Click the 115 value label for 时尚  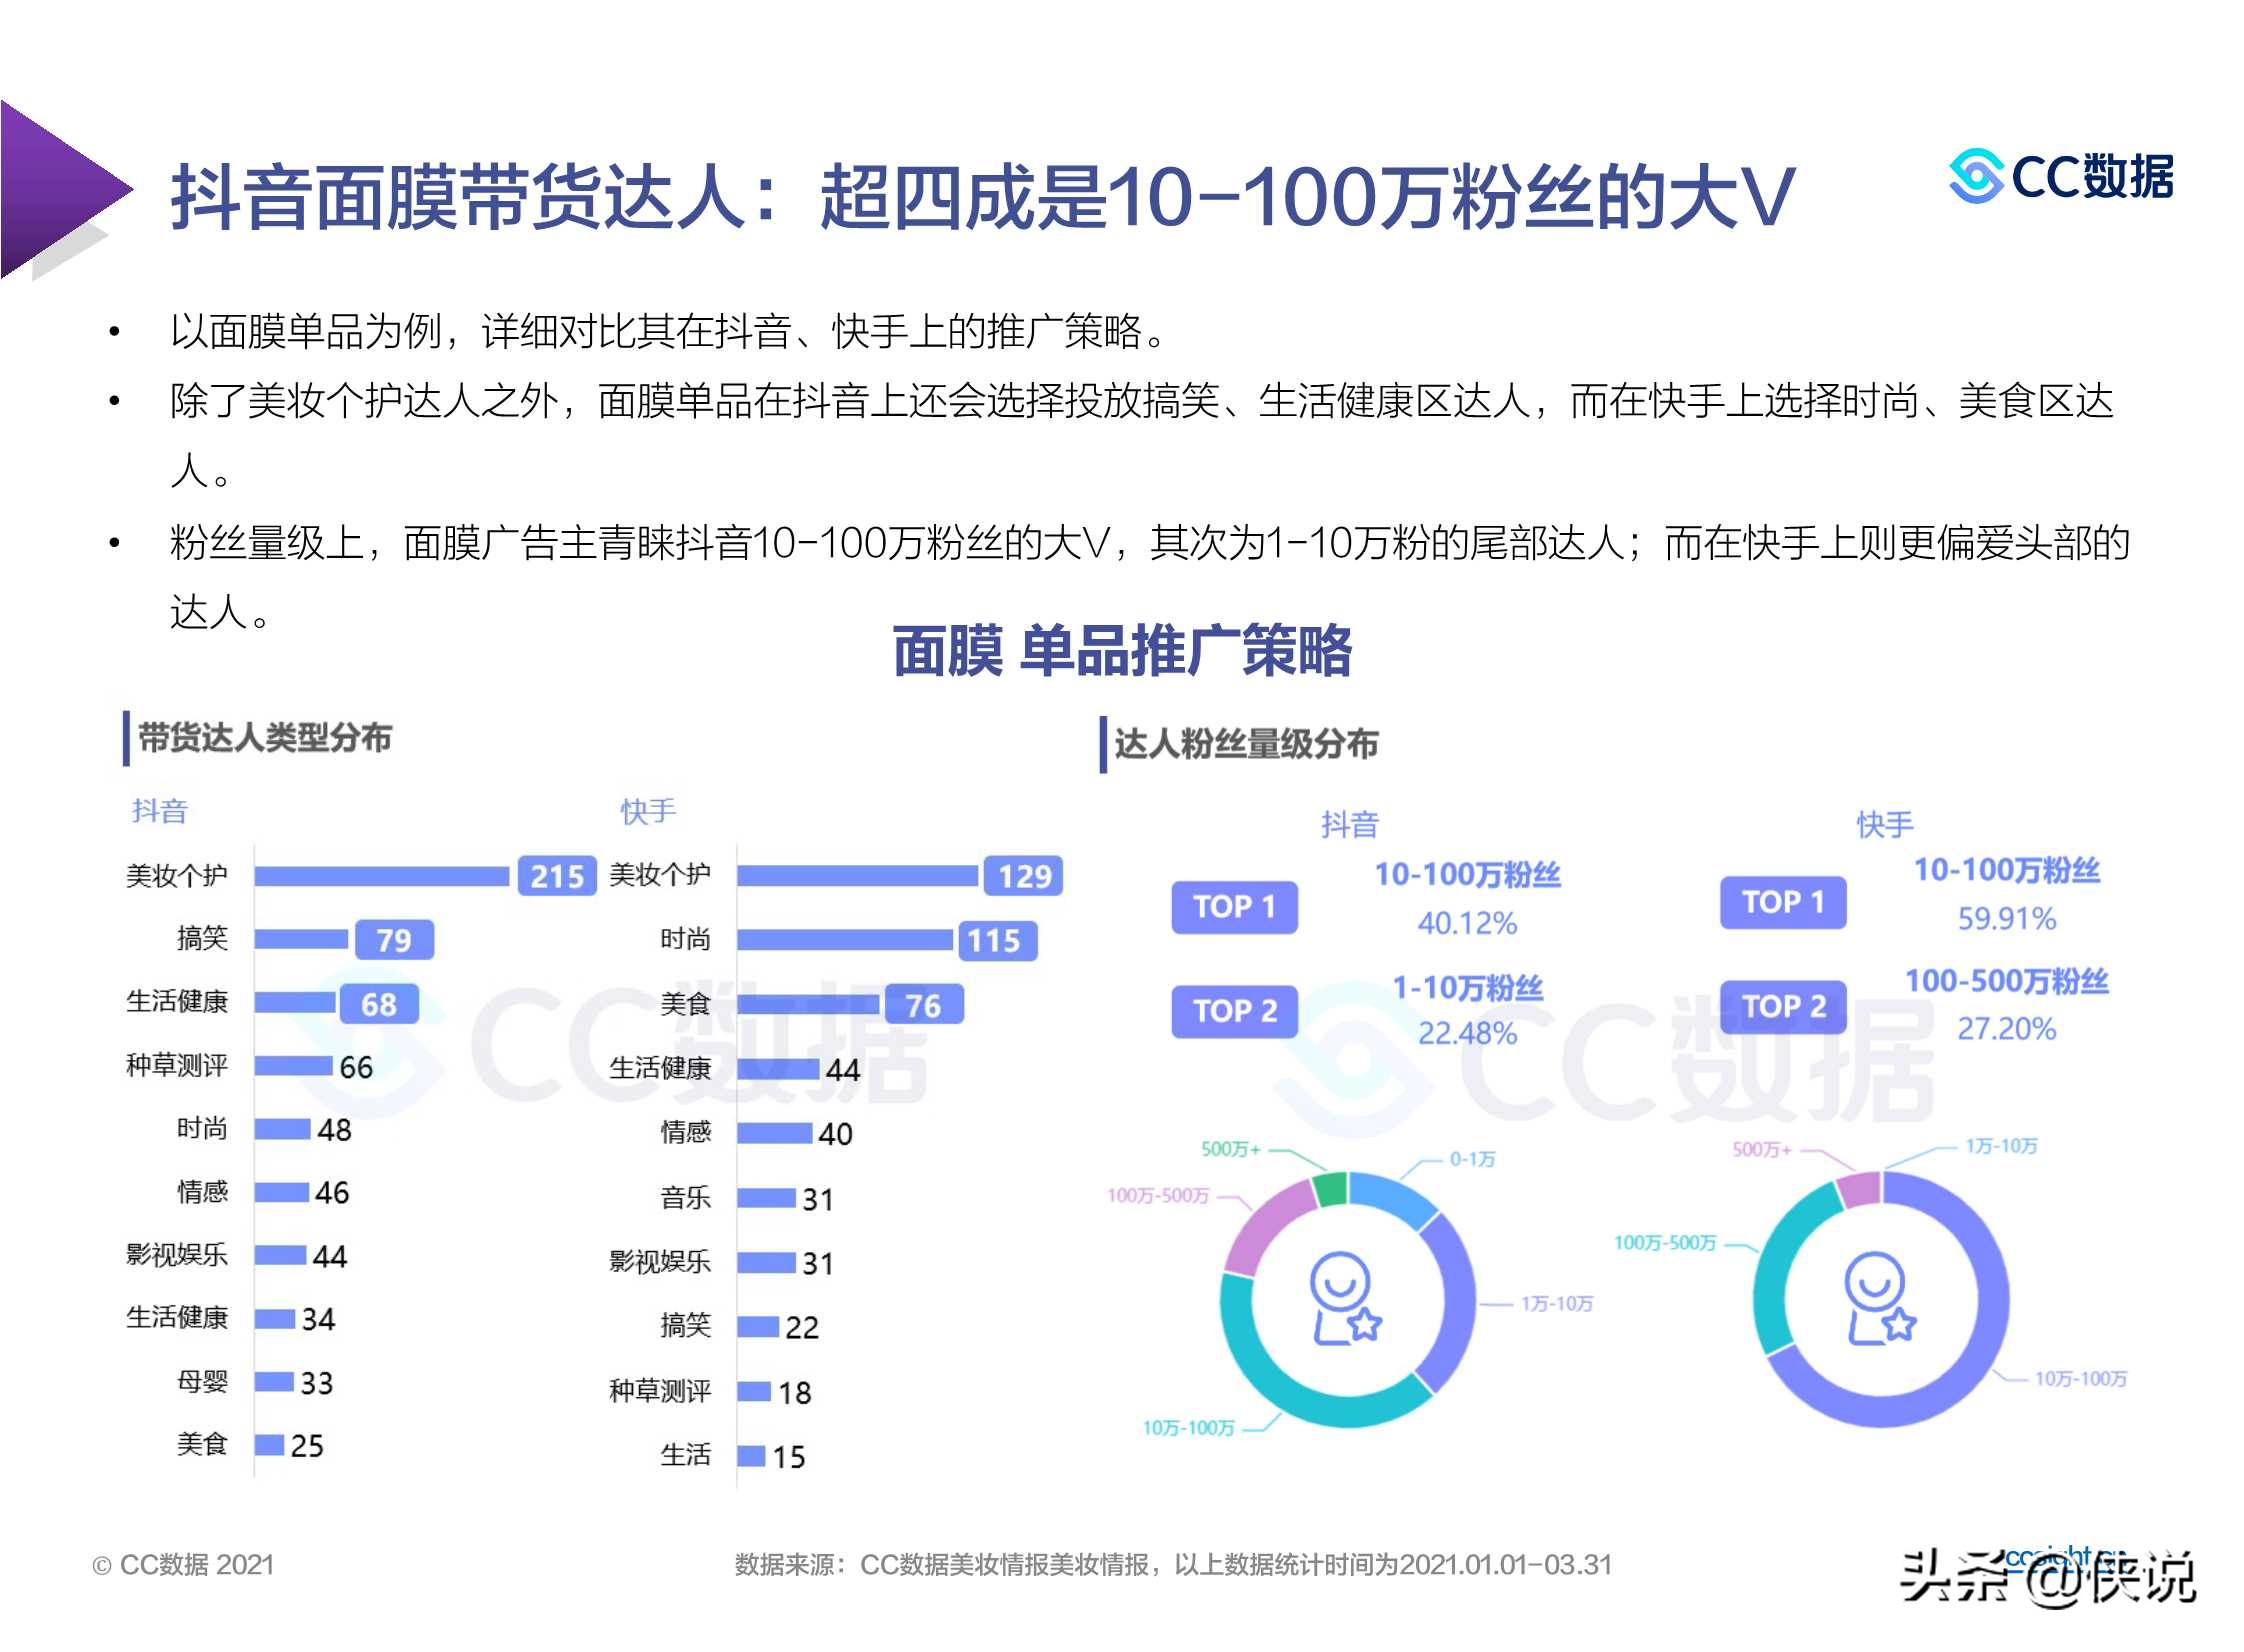(998, 941)
